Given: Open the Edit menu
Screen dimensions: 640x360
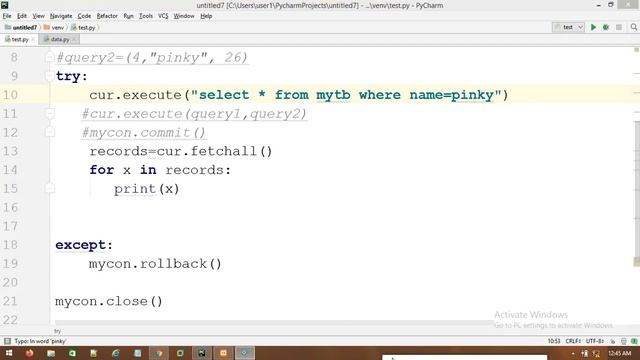Looking at the screenshot, I should [22, 16].
